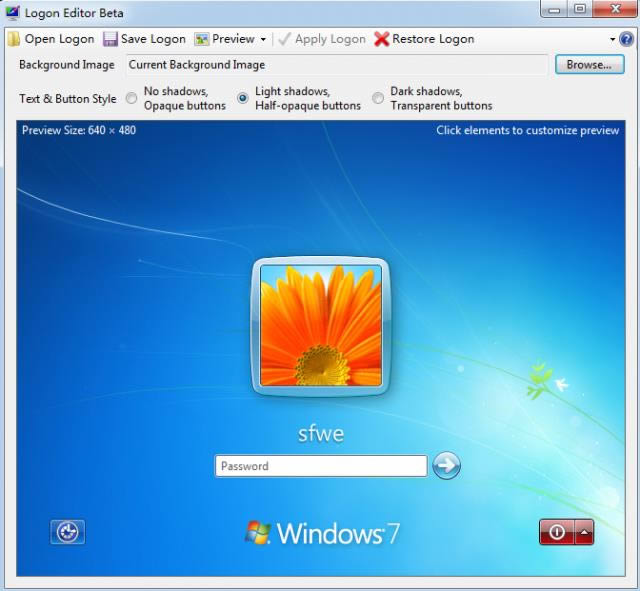Viewport: 640px width, 591px height.
Task: Click the Open Logon folder icon
Action: pos(13,39)
